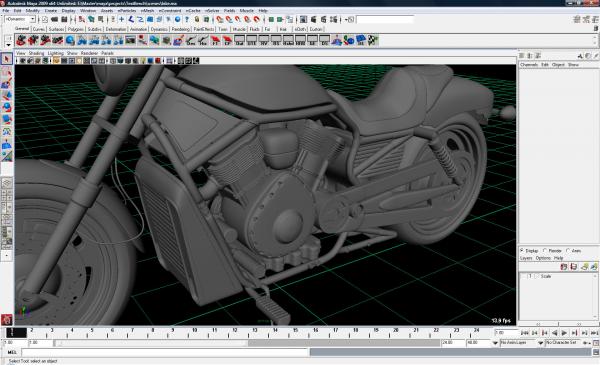
Task: Toggle snap to grids
Action: click(219, 19)
